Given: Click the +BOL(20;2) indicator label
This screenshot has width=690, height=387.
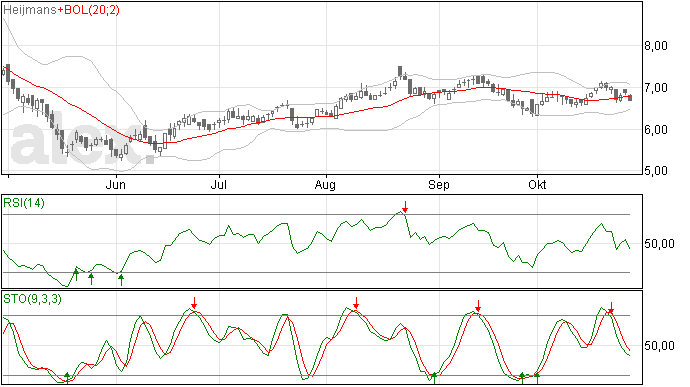Looking at the screenshot, I should point(88,10).
